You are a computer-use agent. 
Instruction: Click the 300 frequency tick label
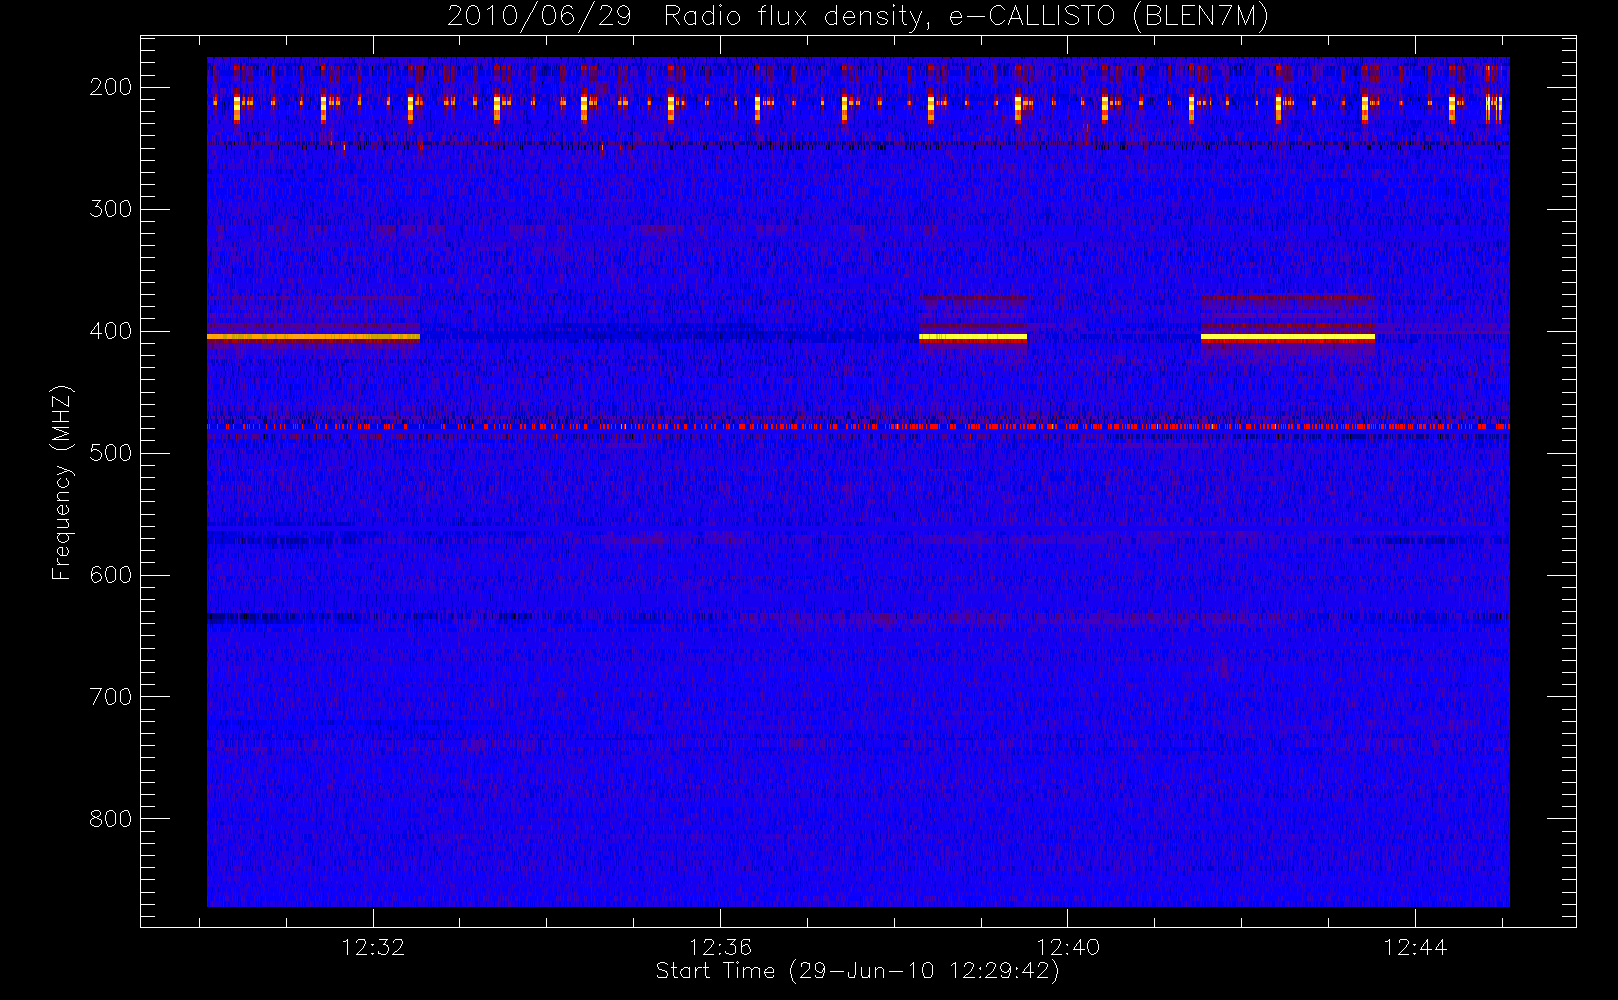(110, 209)
